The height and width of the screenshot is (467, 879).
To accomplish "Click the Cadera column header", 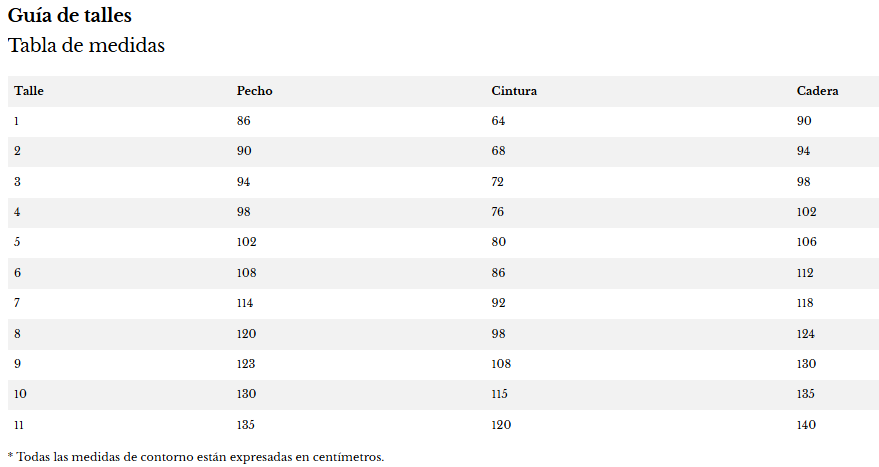I will click(817, 91).
